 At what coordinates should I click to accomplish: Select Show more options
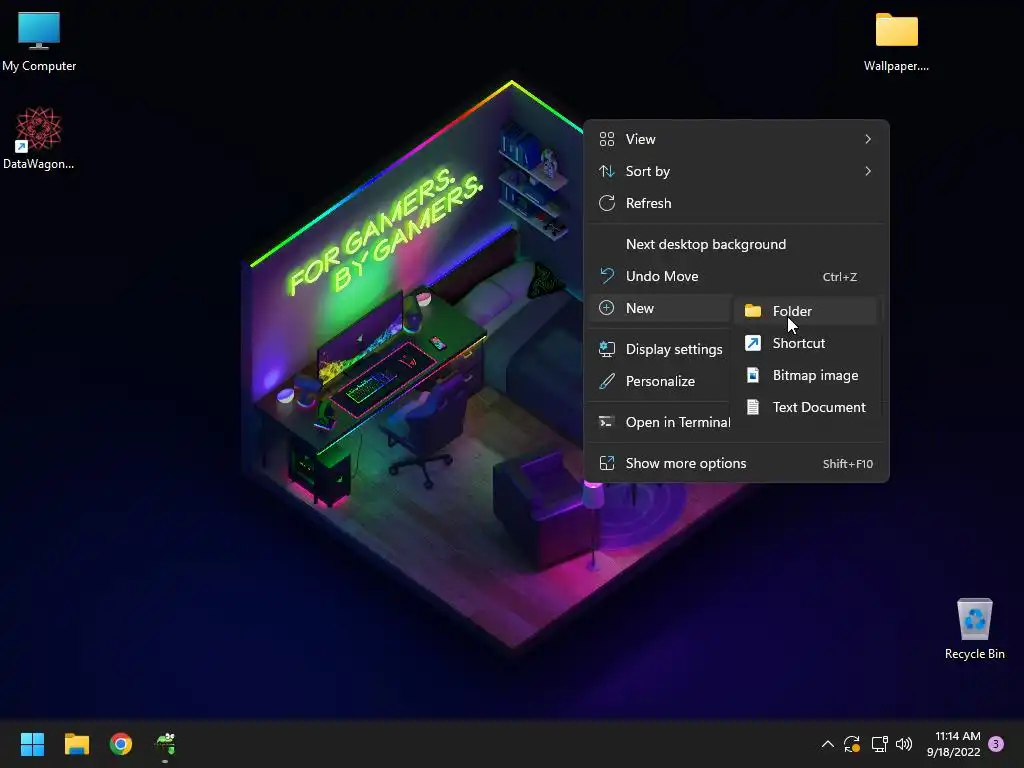tap(736, 464)
